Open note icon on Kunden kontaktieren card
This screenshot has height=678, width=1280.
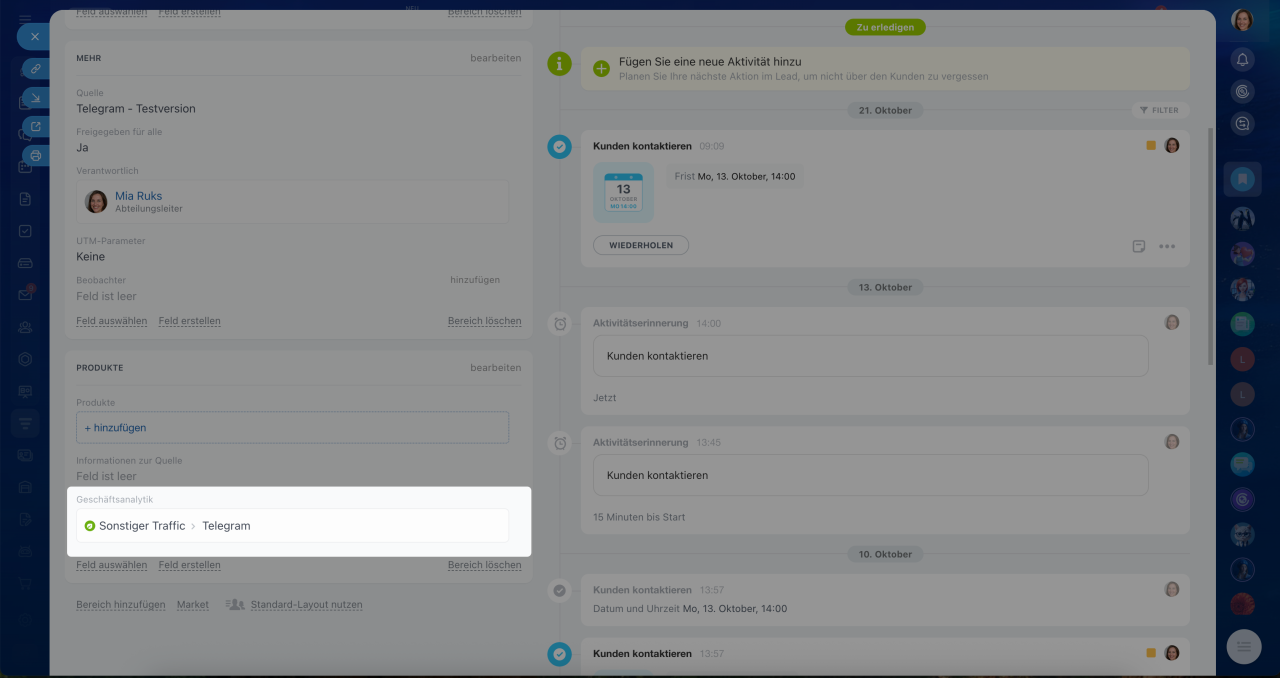[x=1139, y=246]
